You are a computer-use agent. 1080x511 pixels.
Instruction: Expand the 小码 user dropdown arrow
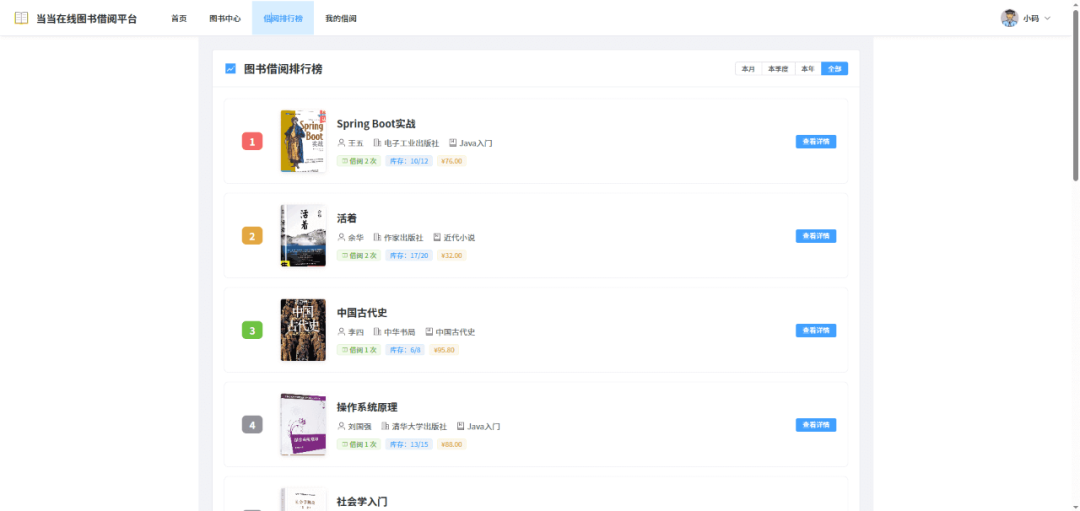click(x=1048, y=19)
